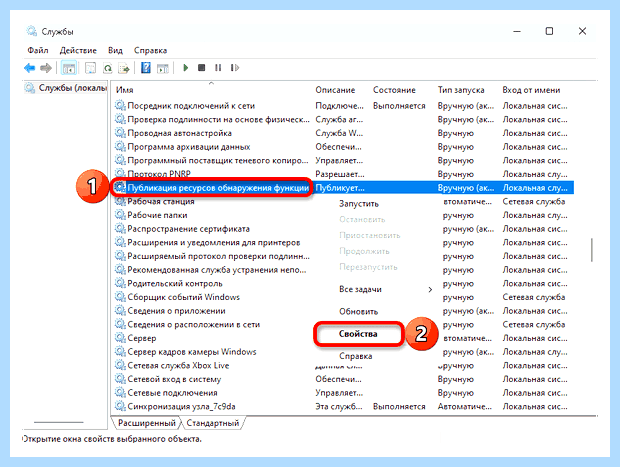
Task: Select Сведения о расположении в сети
Action: pos(194,325)
